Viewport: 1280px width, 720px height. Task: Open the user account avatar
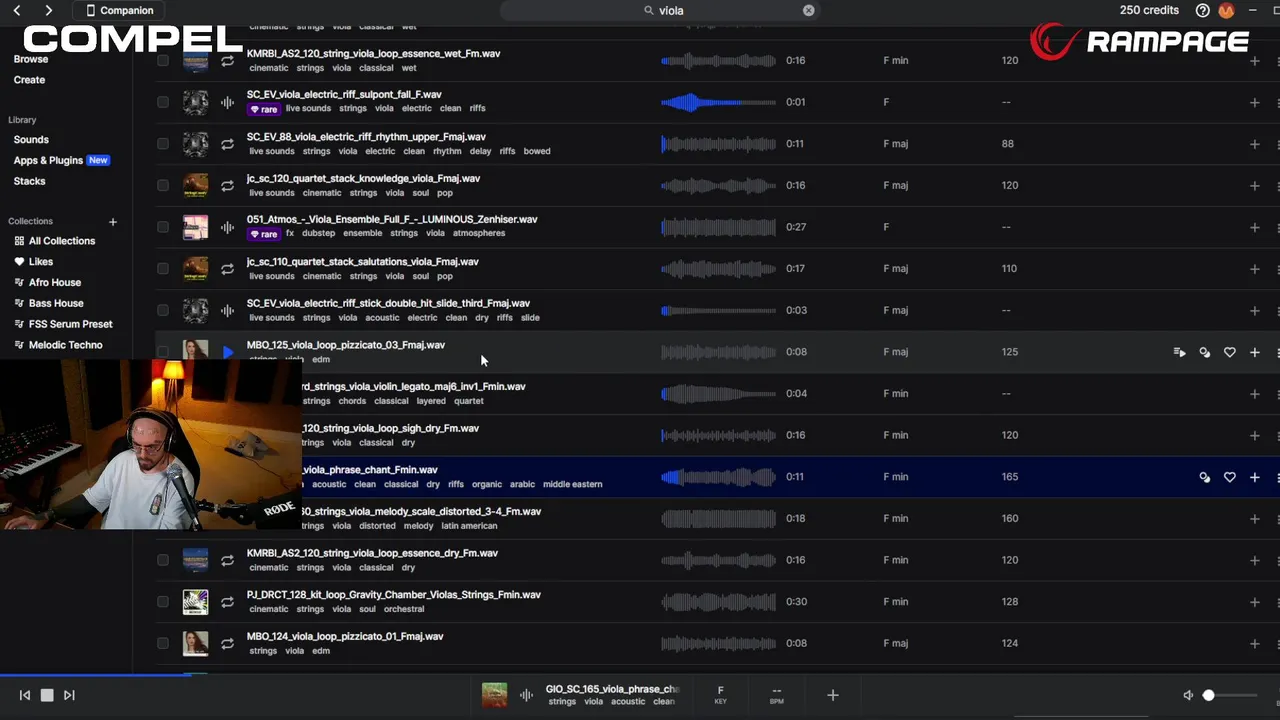(1226, 10)
